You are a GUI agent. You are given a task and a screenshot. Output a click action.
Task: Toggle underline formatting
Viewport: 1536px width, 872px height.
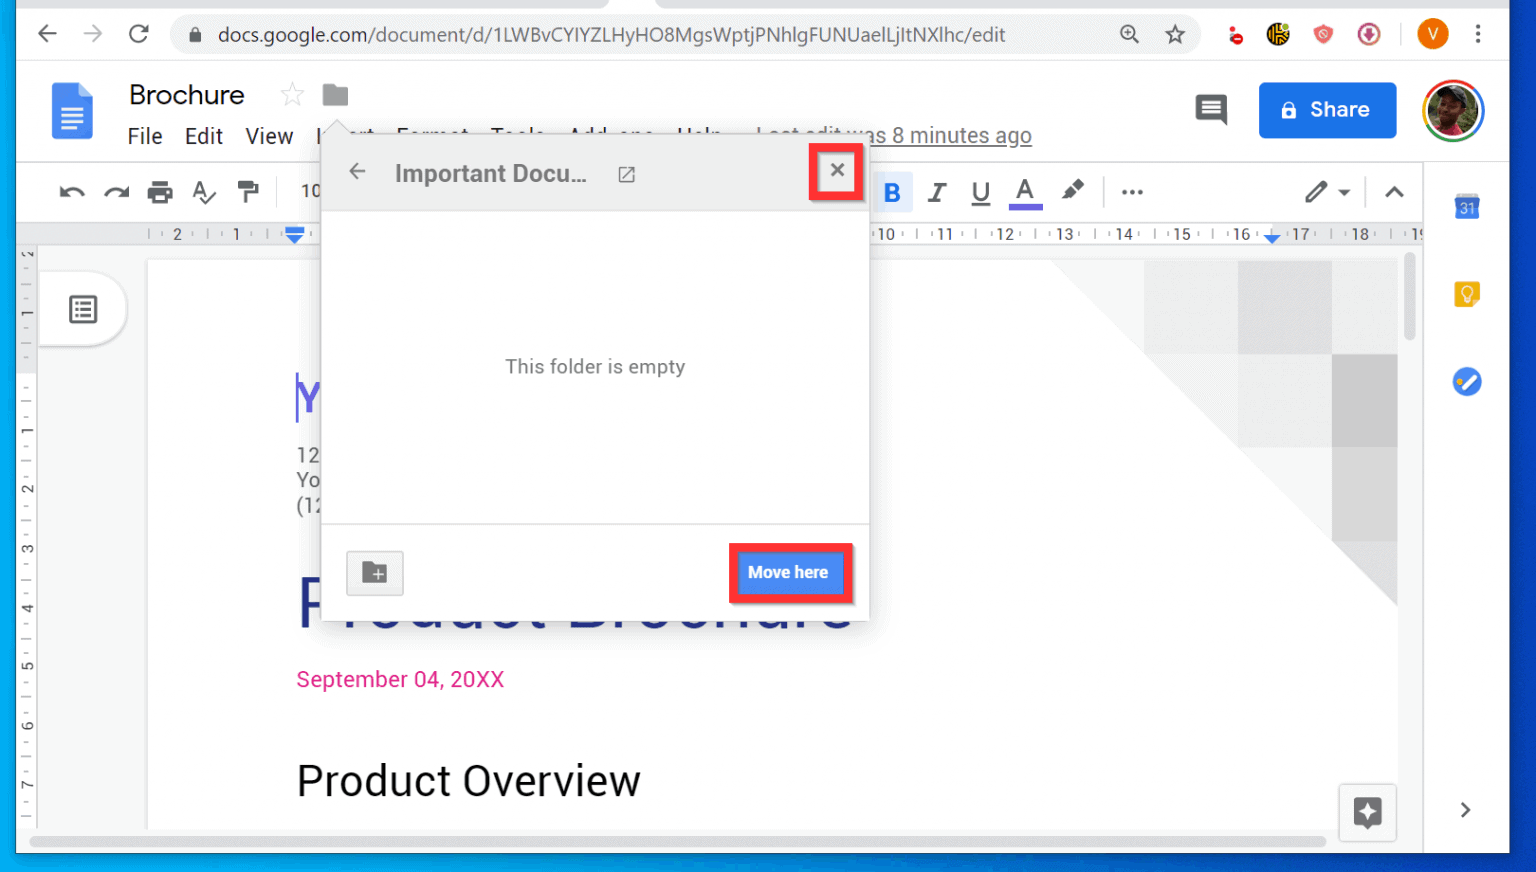tap(980, 192)
